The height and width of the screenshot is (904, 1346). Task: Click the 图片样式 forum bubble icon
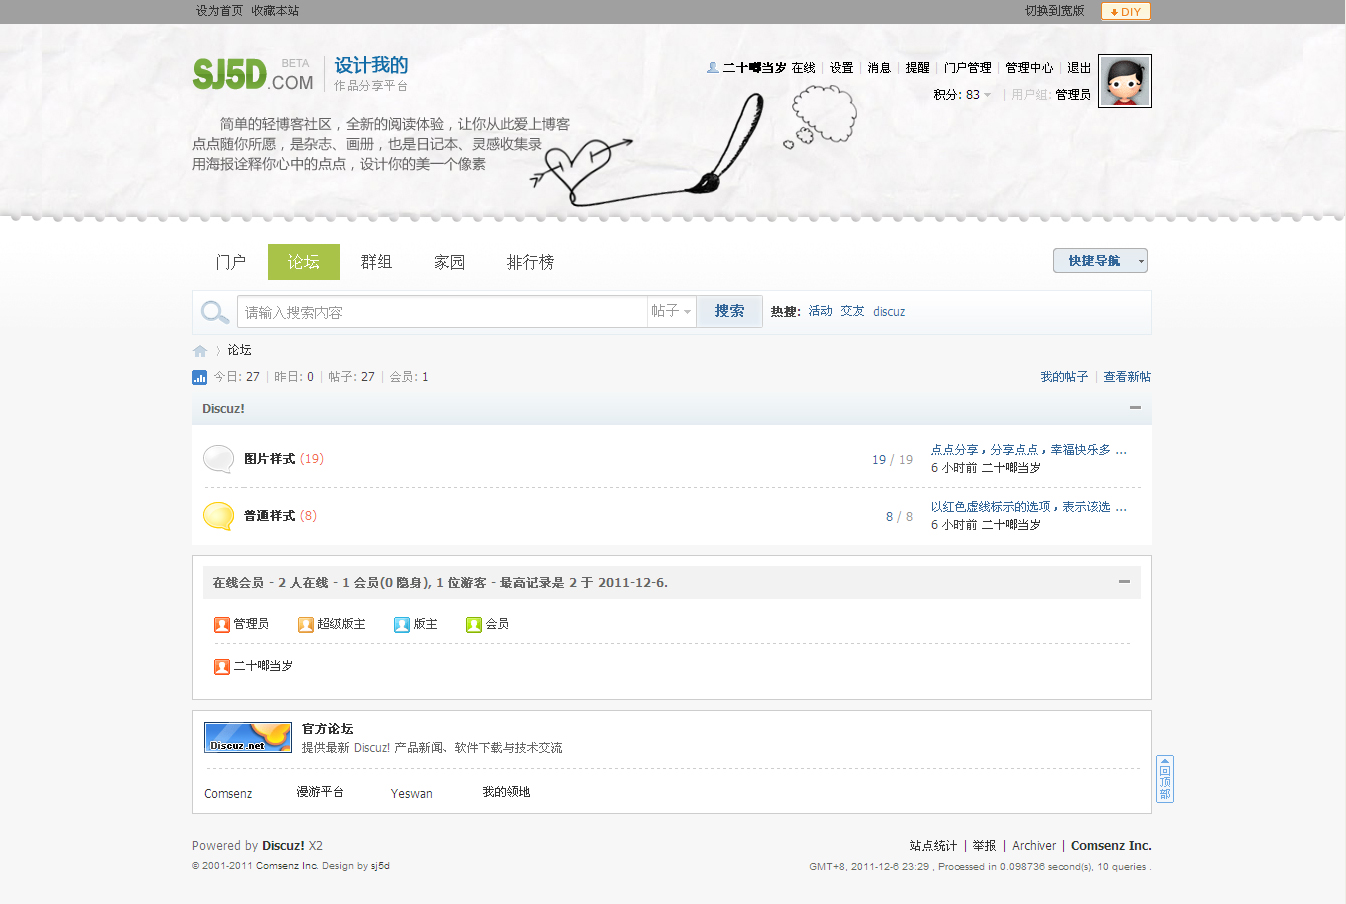pyautogui.click(x=218, y=459)
